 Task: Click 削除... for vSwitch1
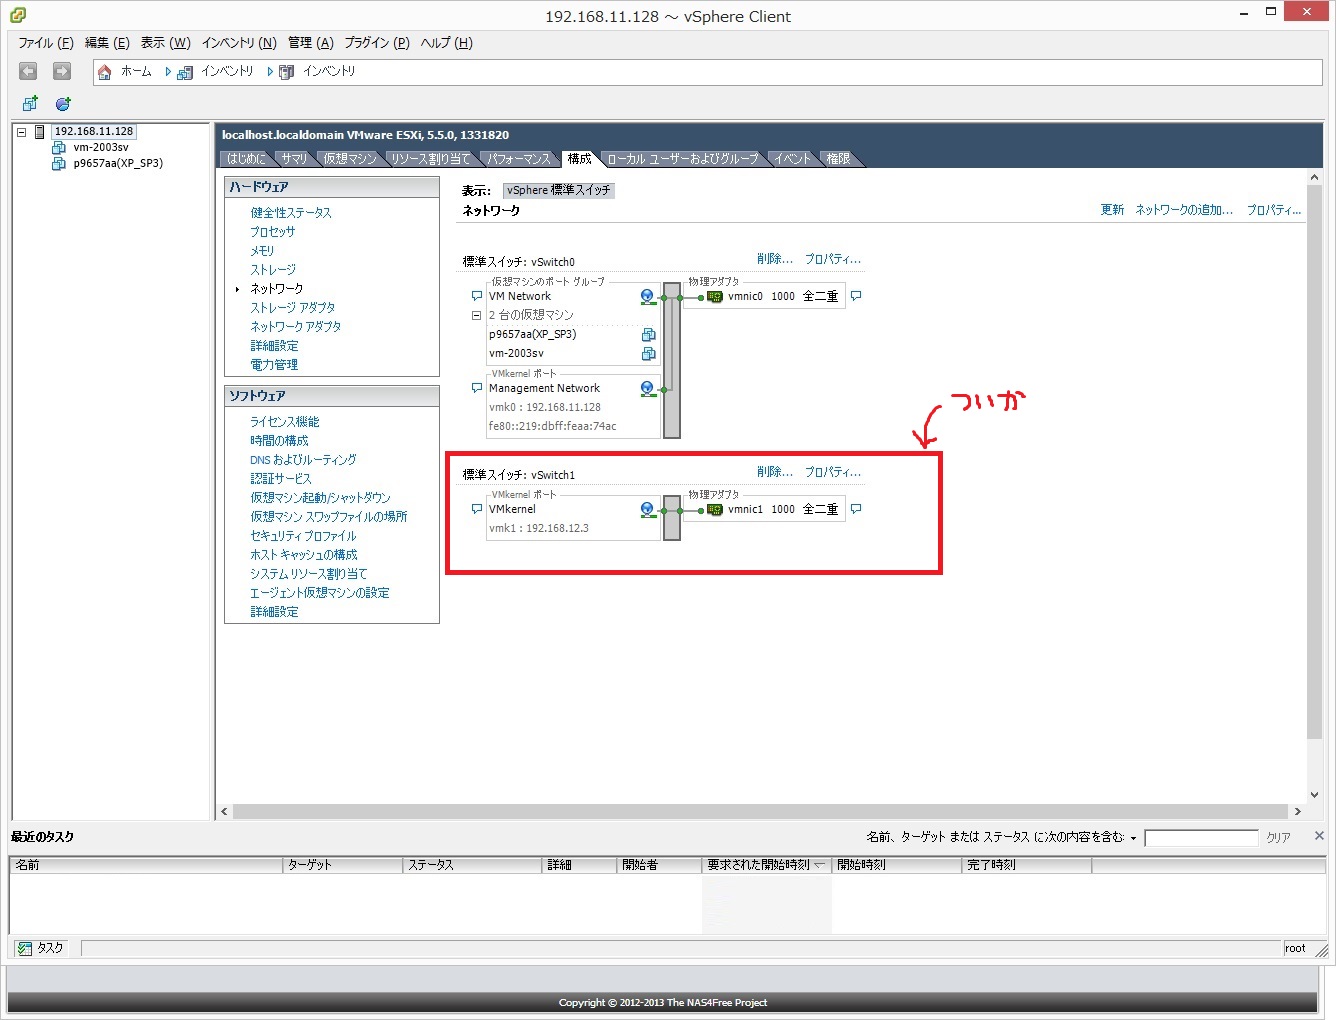(775, 473)
